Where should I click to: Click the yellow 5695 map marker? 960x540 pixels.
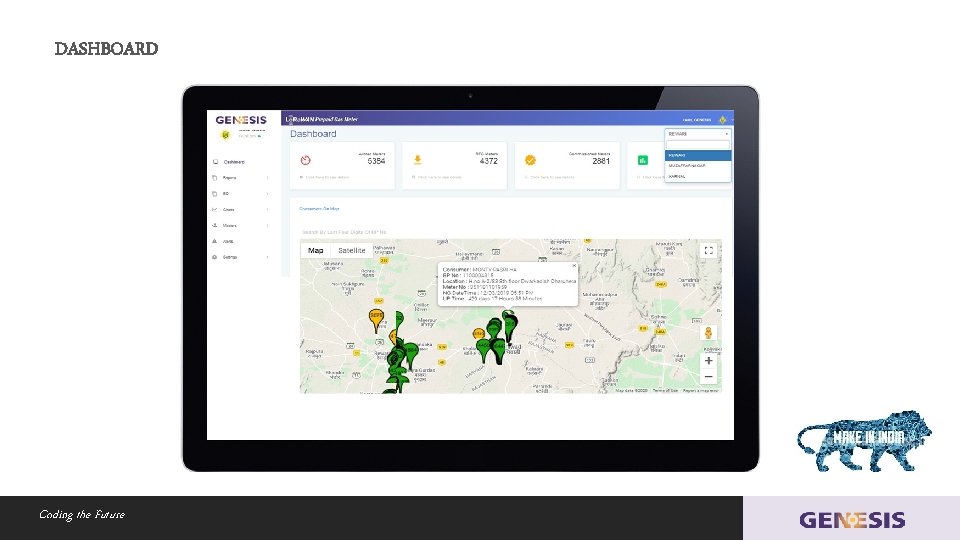[376, 319]
